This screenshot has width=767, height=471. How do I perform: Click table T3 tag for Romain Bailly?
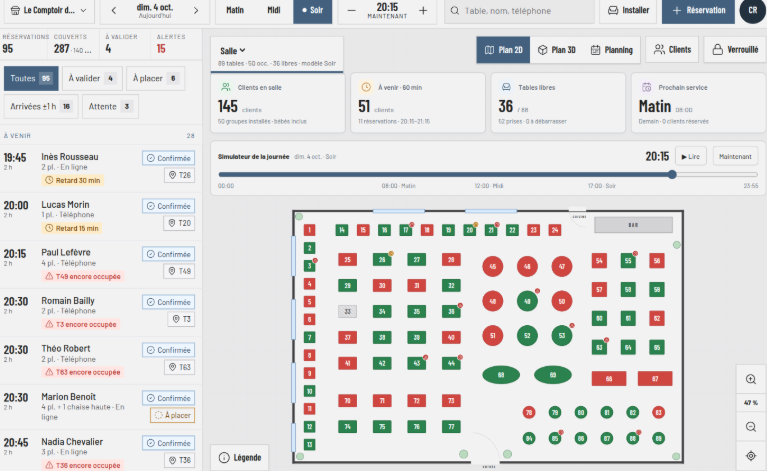pyautogui.click(x=182, y=319)
